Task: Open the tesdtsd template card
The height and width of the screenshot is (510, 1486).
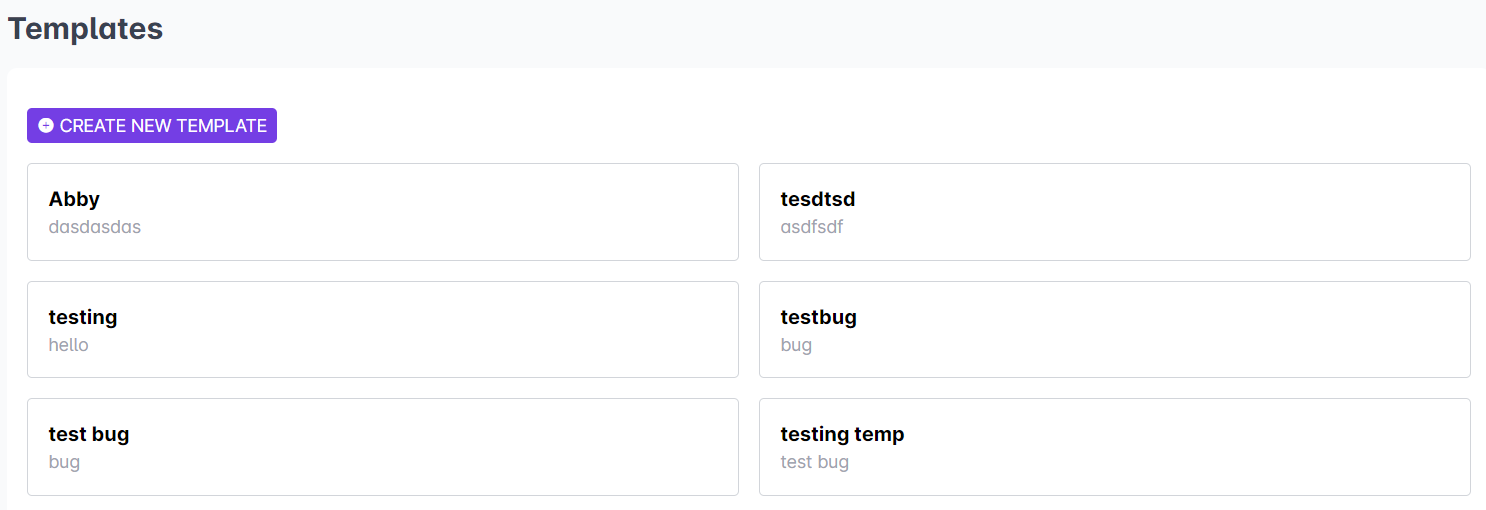Action: pyautogui.click(x=1114, y=212)
